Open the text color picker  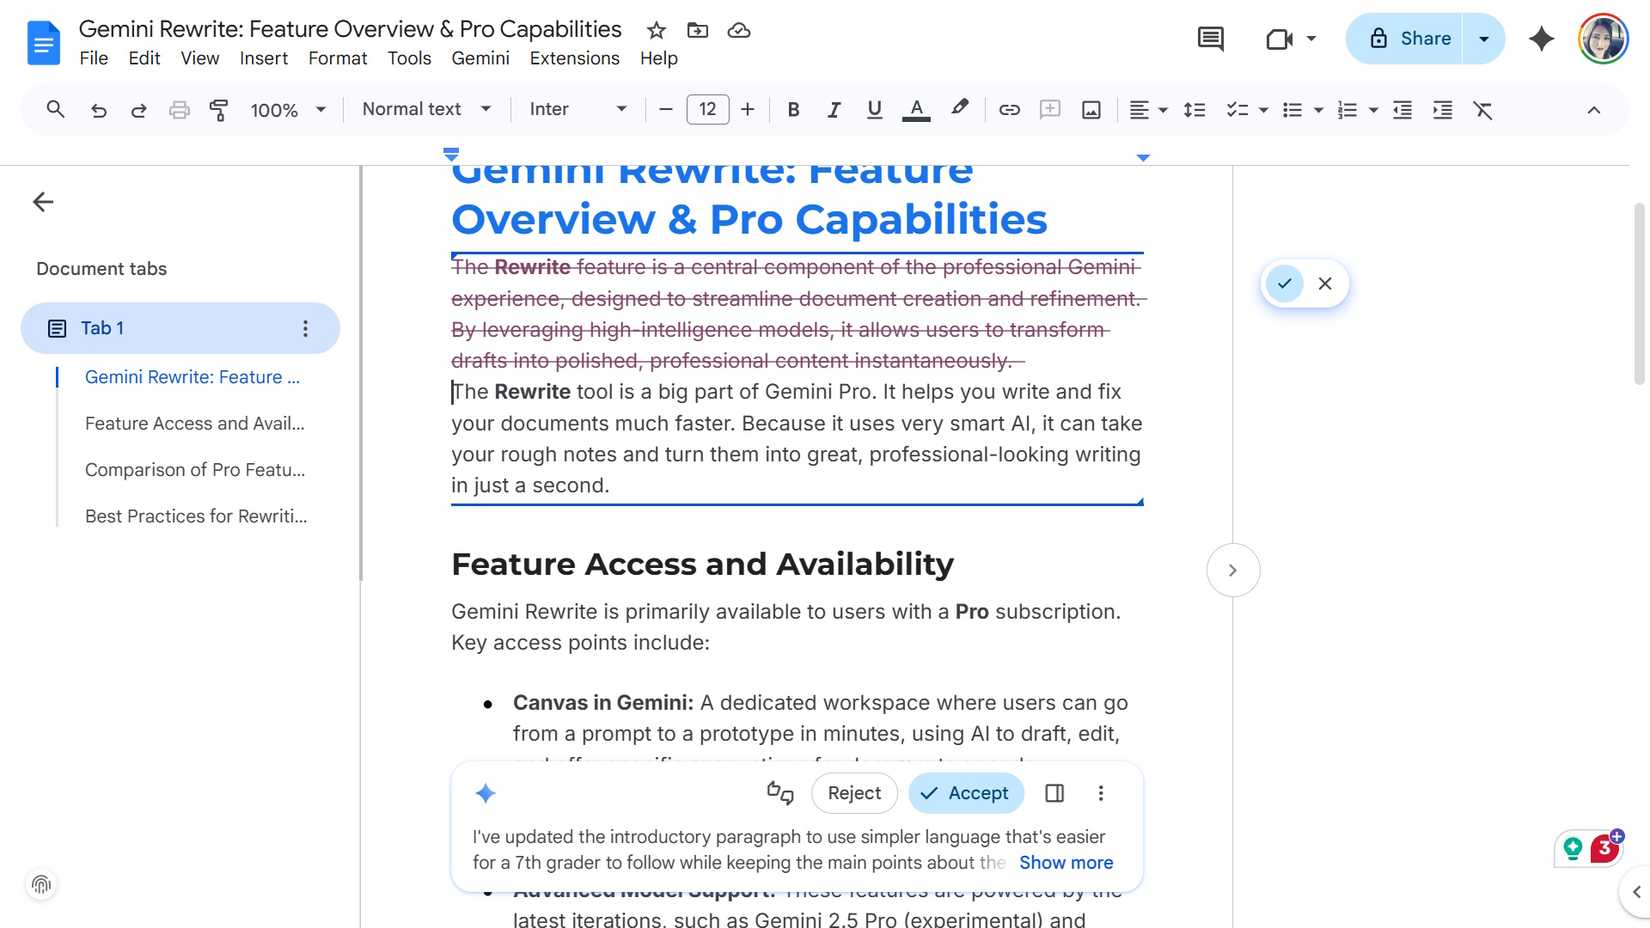(915, 110)
